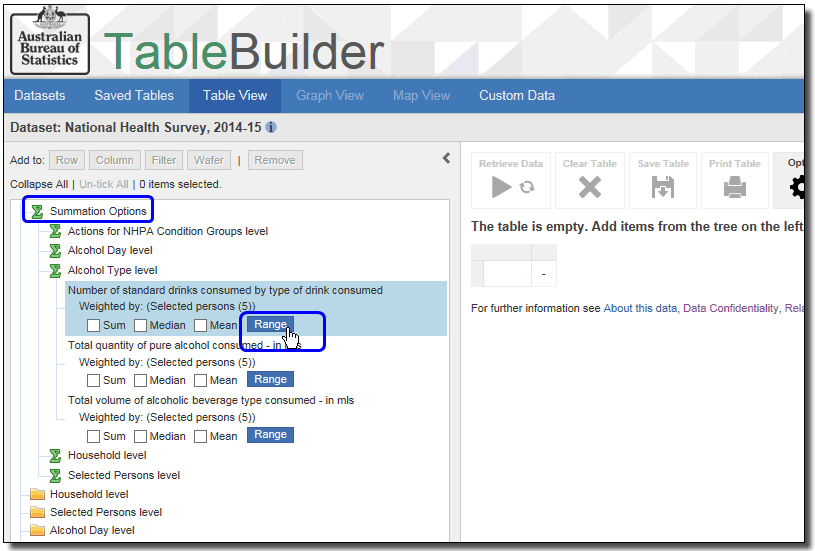
Task: Click the Range button for standard drinks
Action: point(270,325)
